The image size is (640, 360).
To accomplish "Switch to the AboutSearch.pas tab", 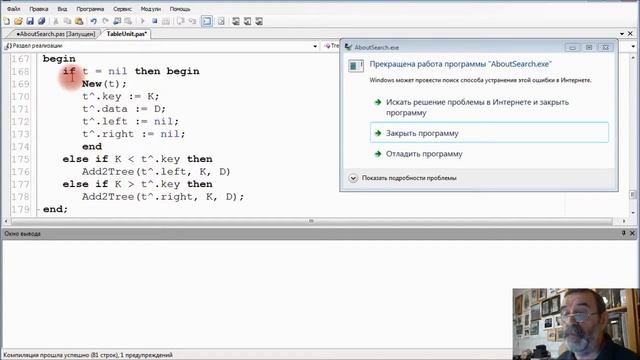I will [x=55, y=34].
